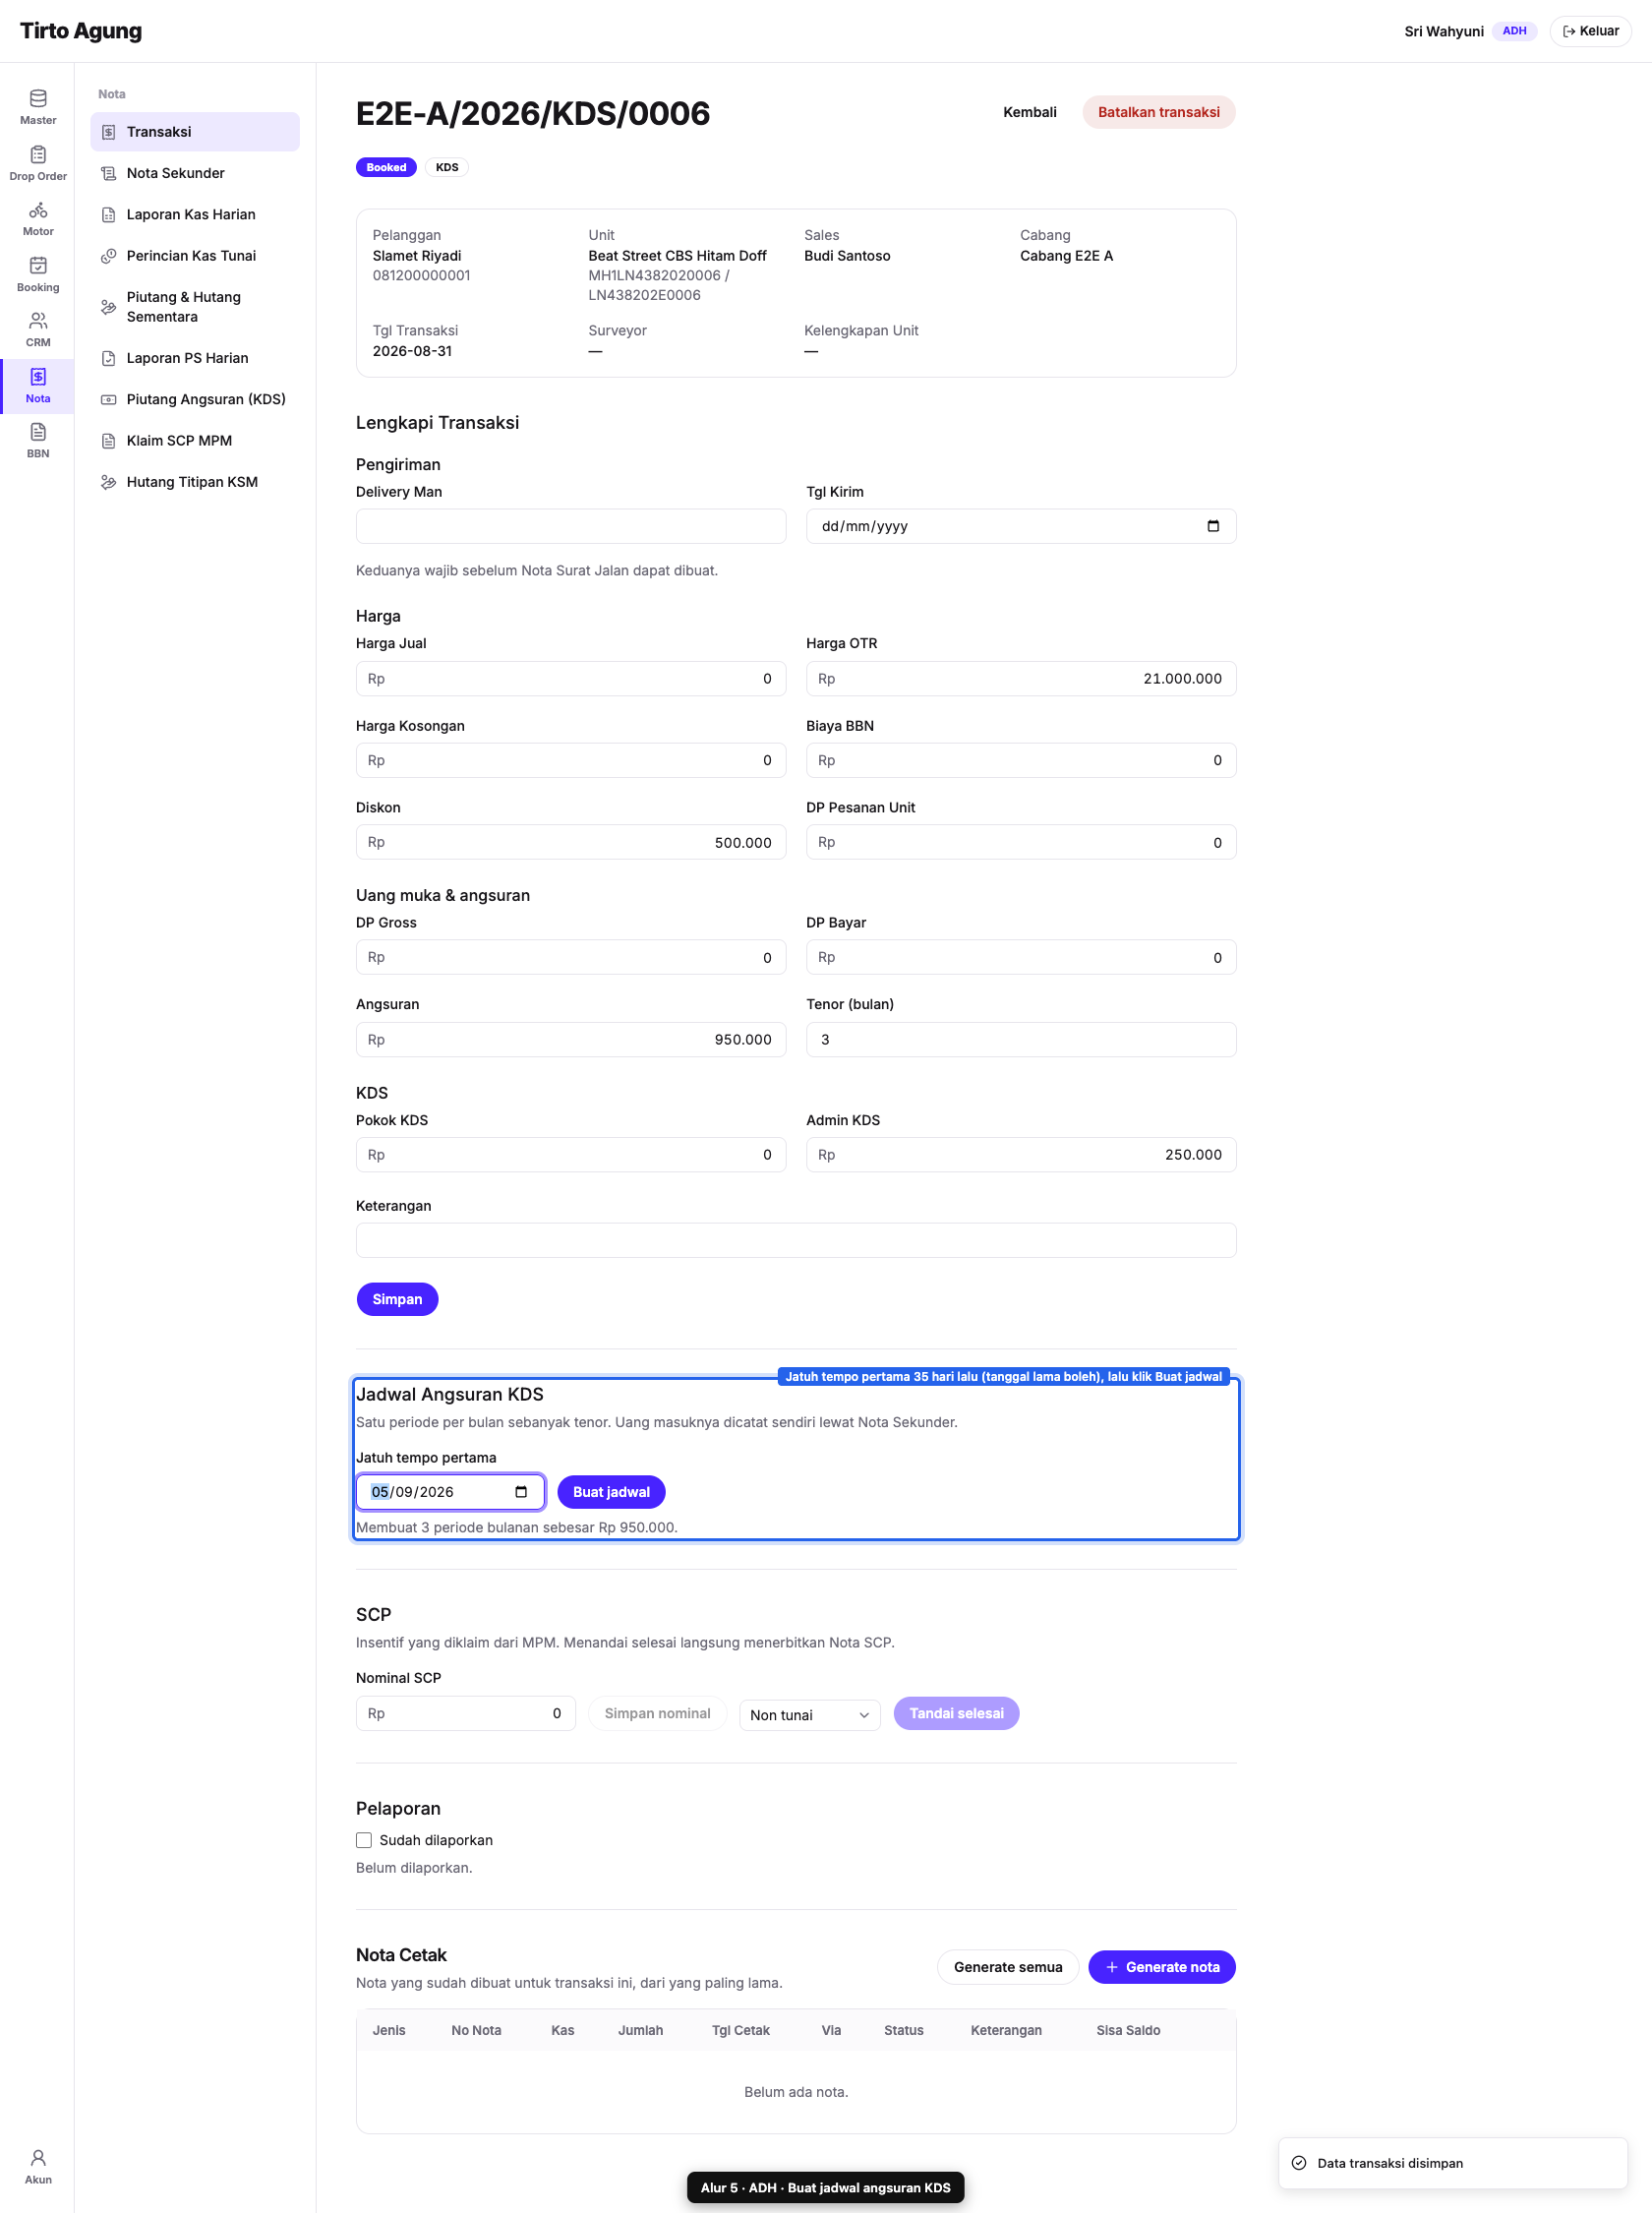Tick the Sudah dilaporkan checkbox
This screenshot has width=1652, height=2213.
point(364,1840)
